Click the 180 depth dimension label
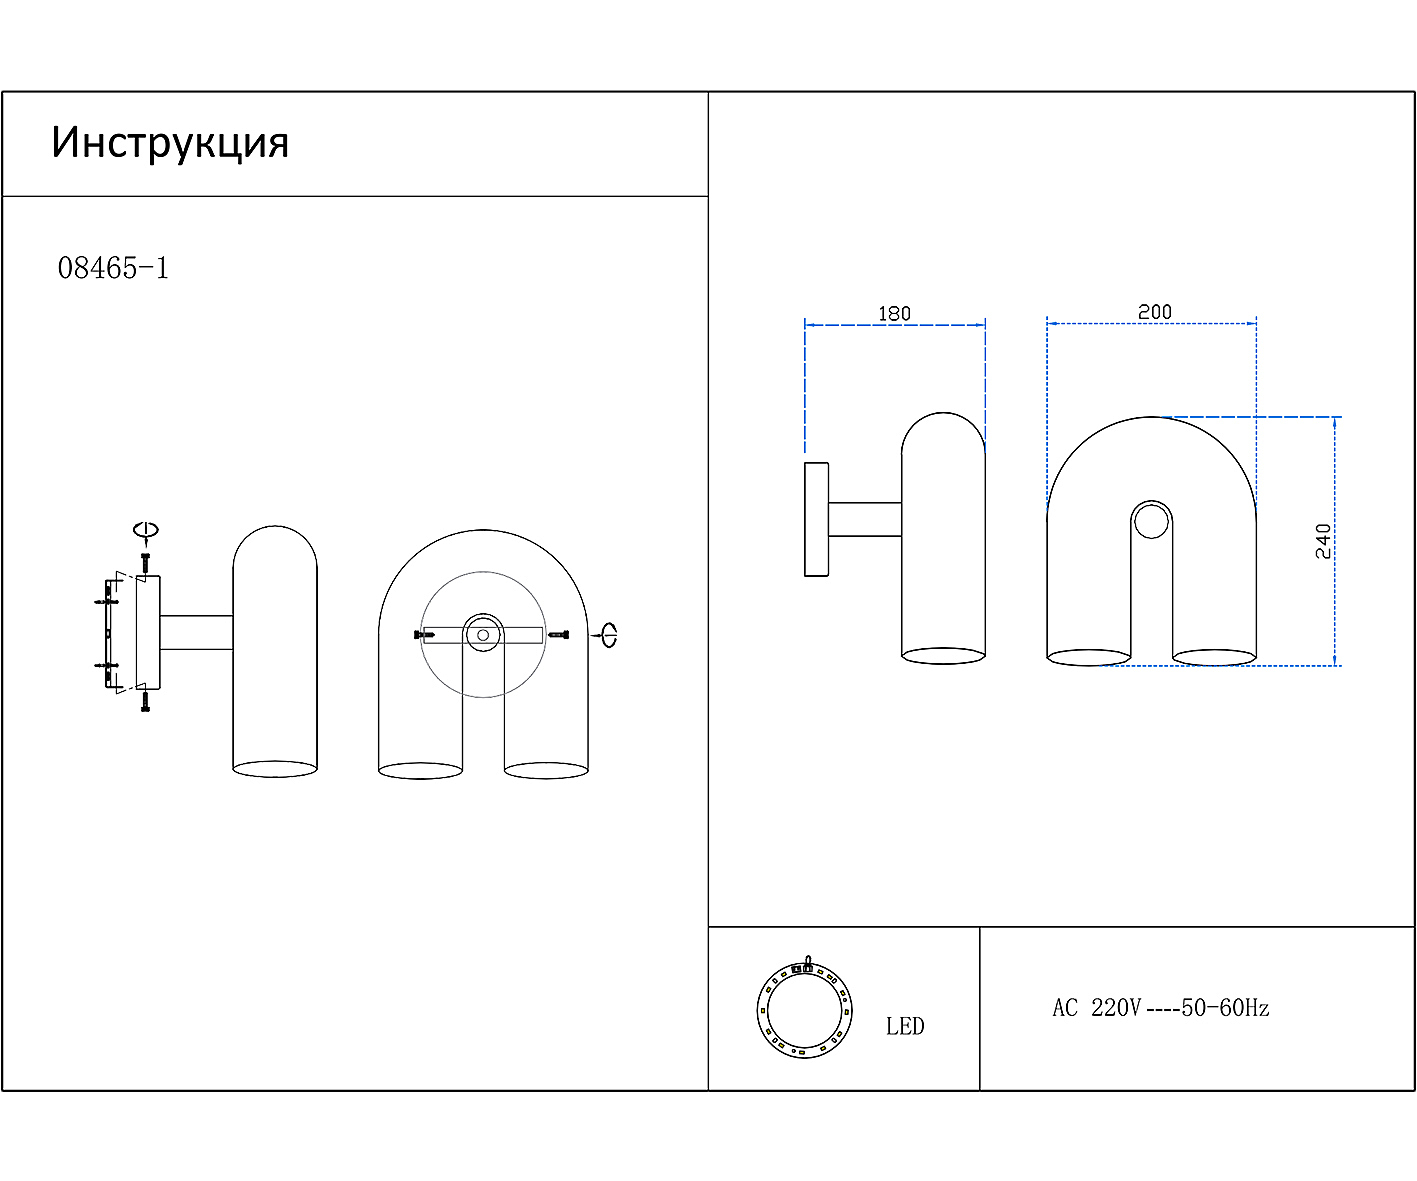 (x=894, y=313)
